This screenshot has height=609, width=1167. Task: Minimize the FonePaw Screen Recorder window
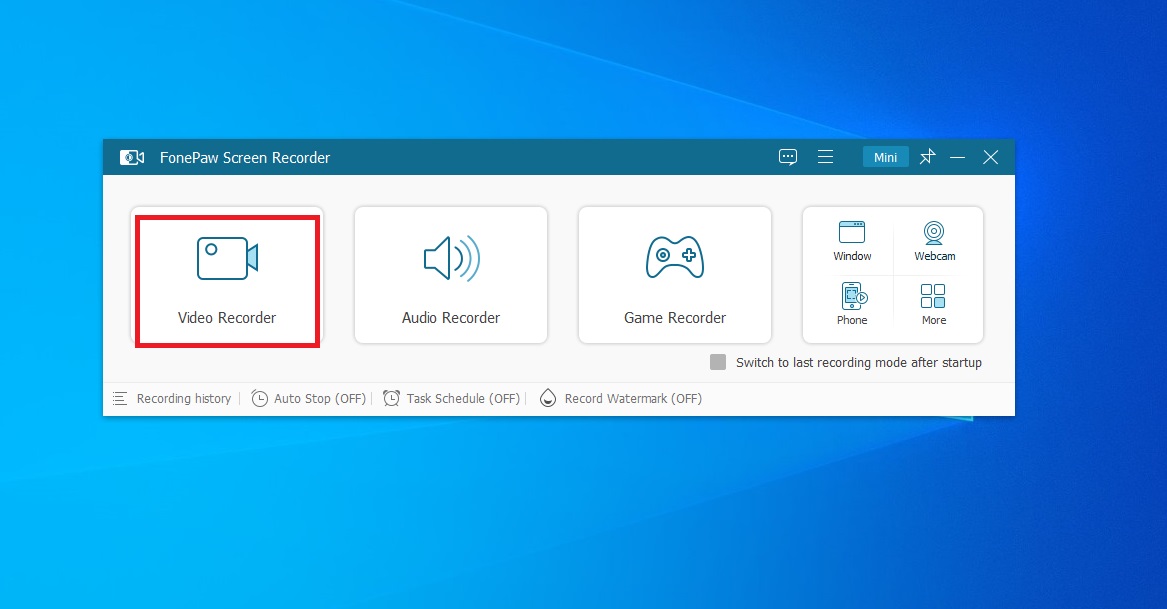pos(958,157)
